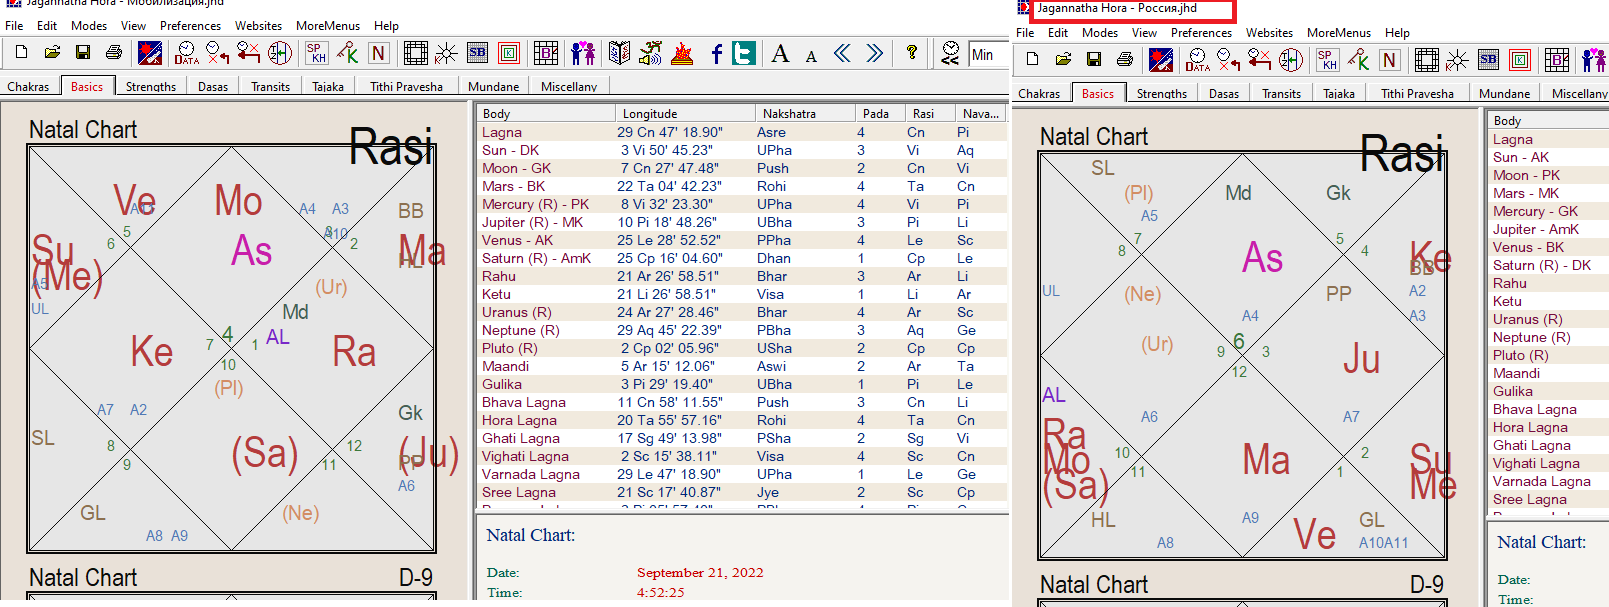The height and width of the screenshot is (607, 1609).
Task: Click the couple matching icon, left window
Action: [583, 53]
